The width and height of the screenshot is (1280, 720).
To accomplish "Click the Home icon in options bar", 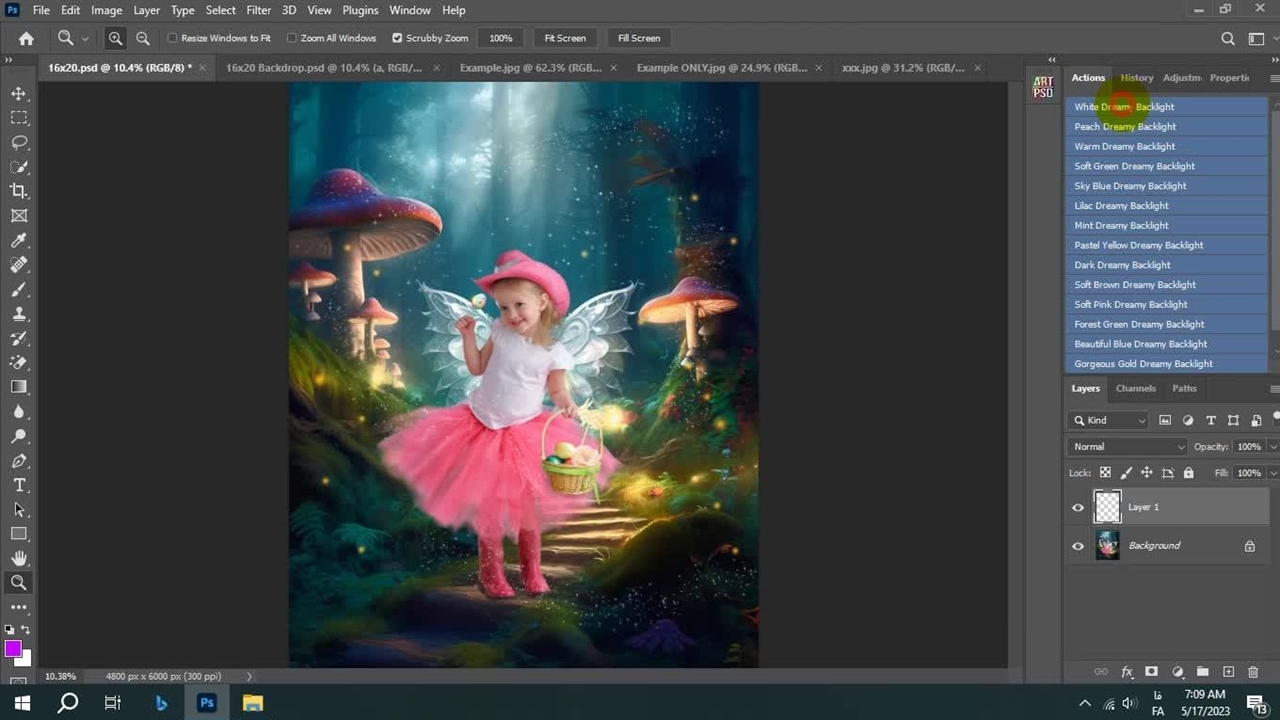I will (x=26, y=38).
